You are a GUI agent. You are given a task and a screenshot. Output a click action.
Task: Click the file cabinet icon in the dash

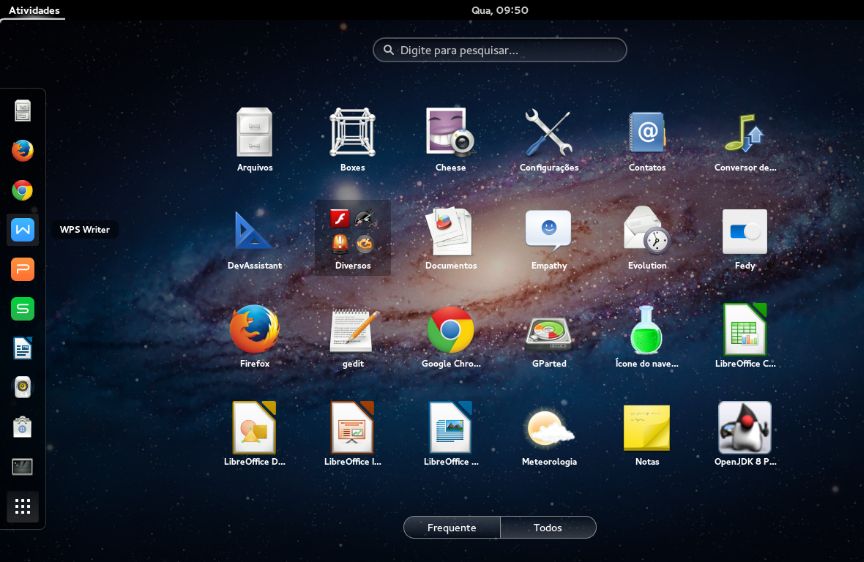[x=23, y=111]
